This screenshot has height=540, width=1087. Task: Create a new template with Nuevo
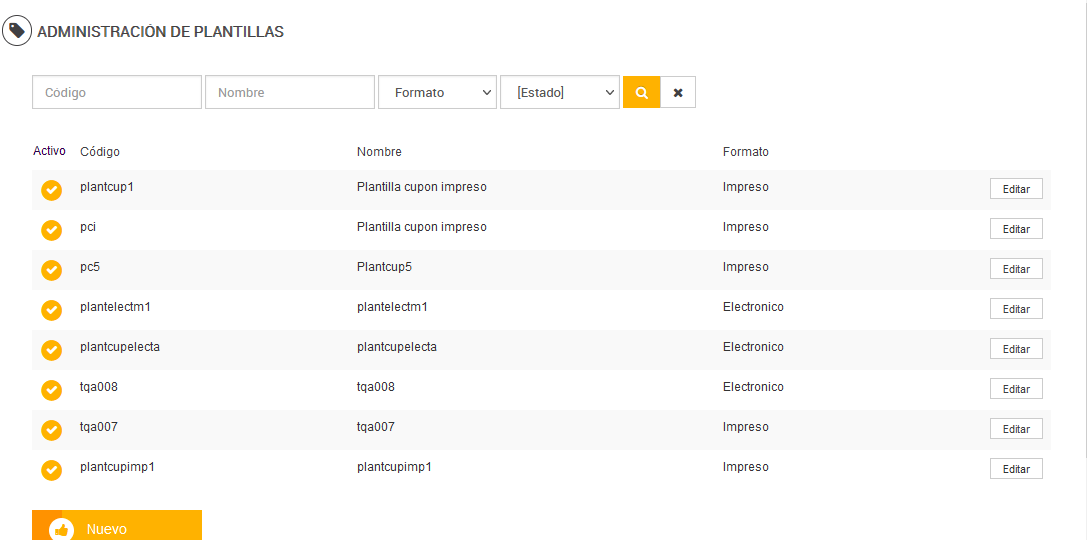click(x=117, y=528)
